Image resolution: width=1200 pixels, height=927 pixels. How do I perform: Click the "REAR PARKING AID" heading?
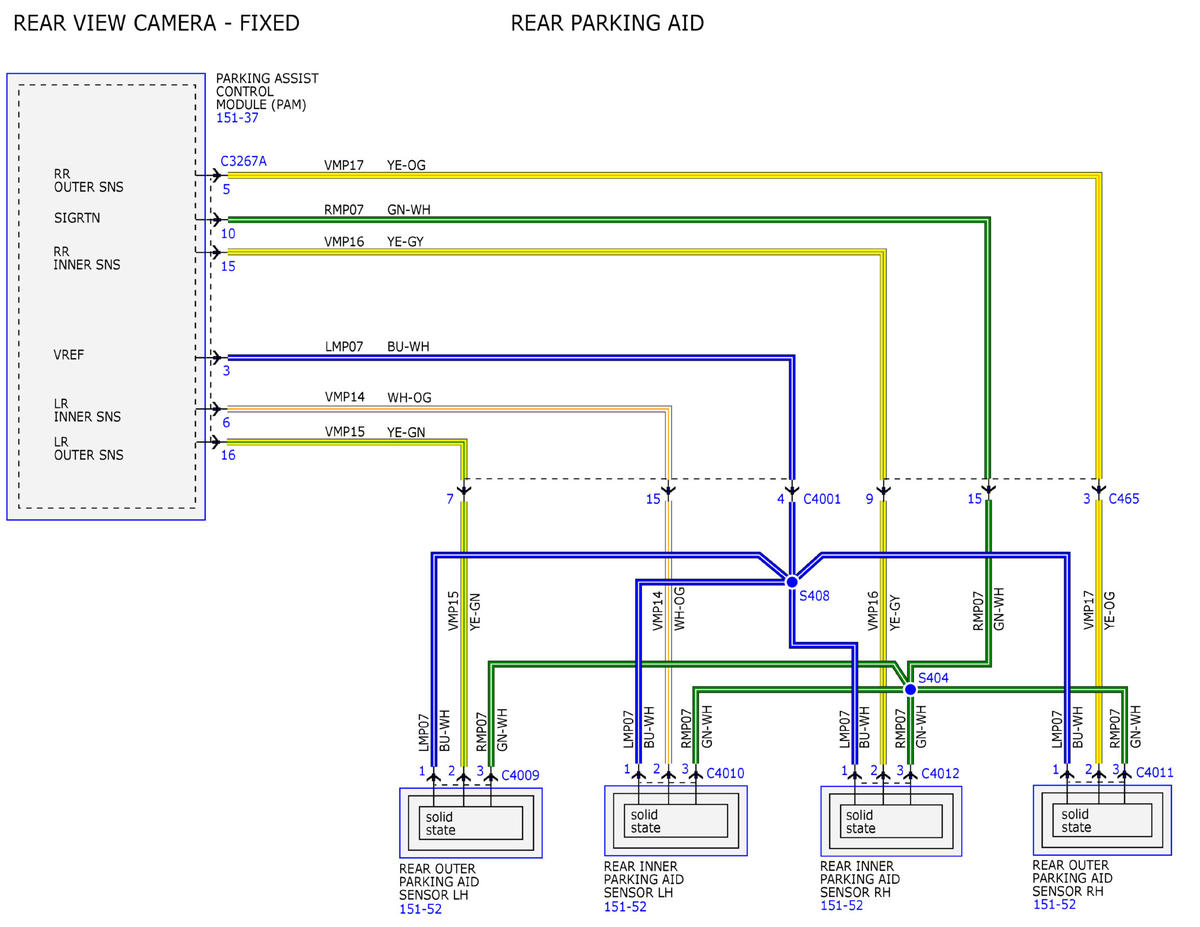(607, 23)
